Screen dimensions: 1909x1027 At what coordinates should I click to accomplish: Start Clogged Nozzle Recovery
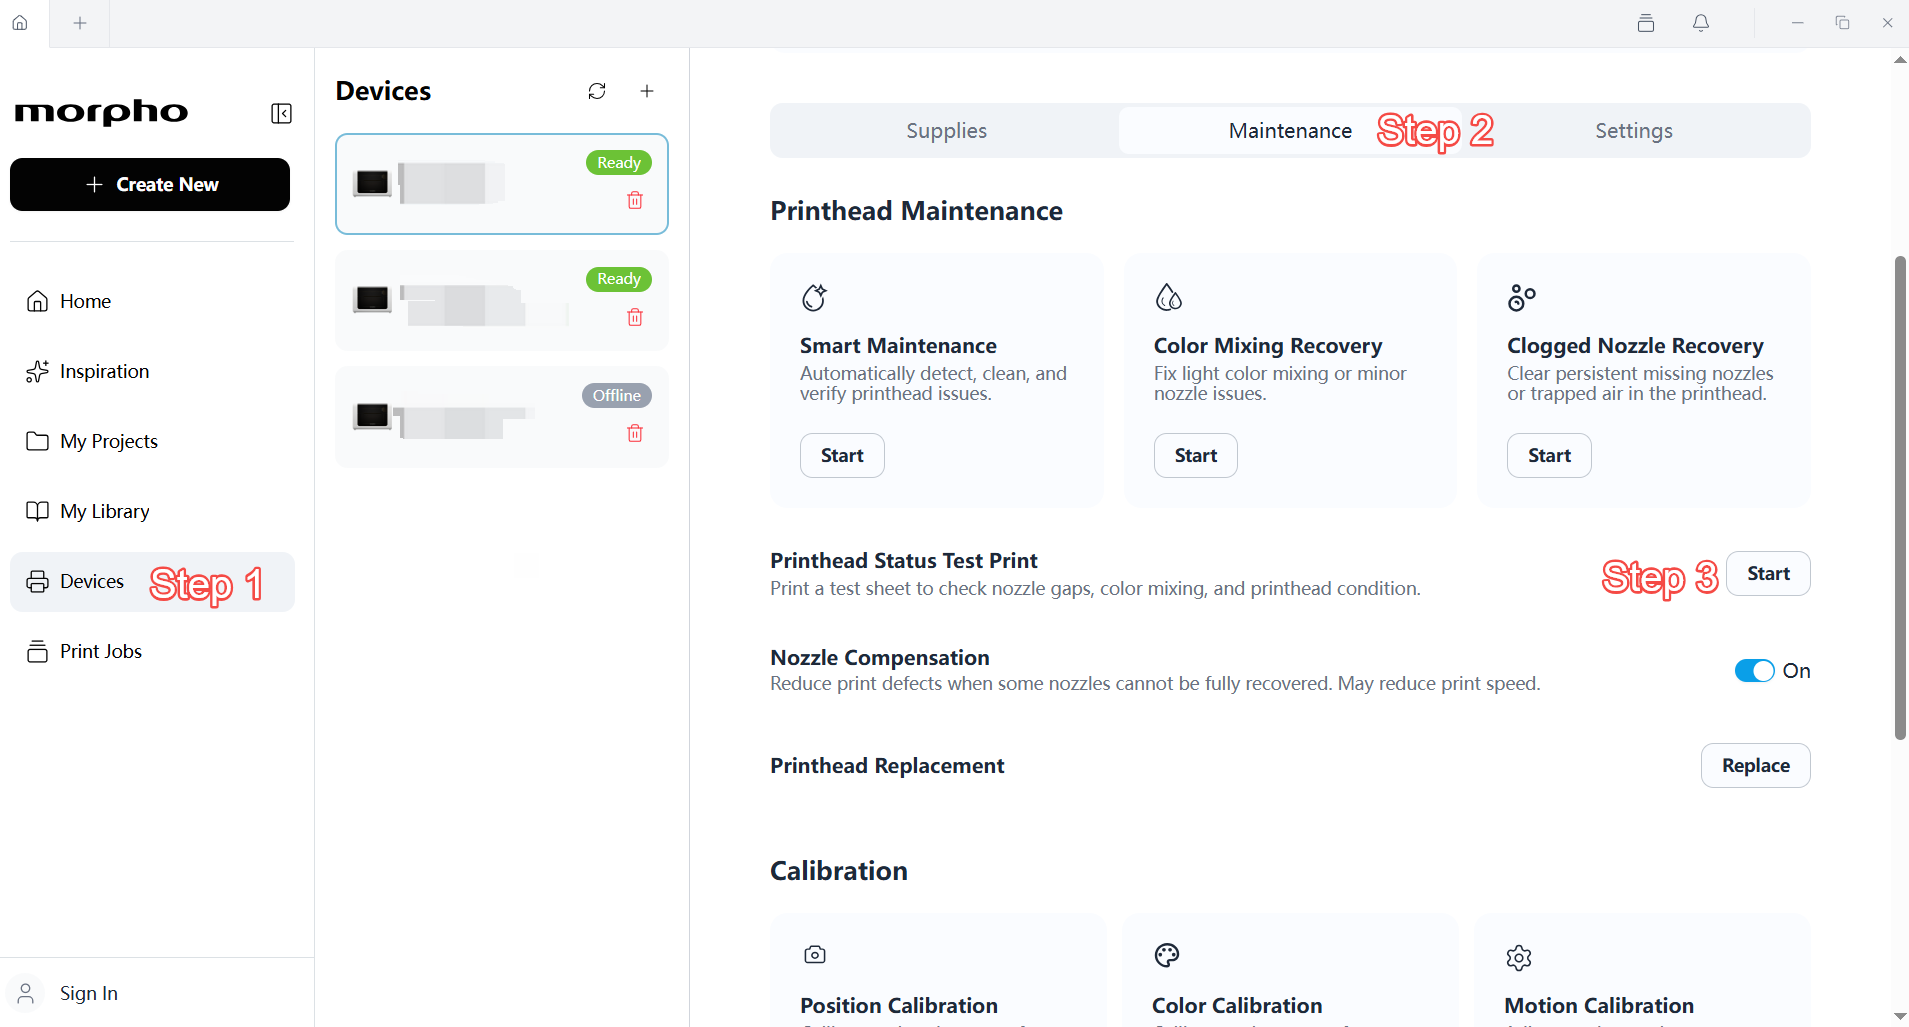1549,455
